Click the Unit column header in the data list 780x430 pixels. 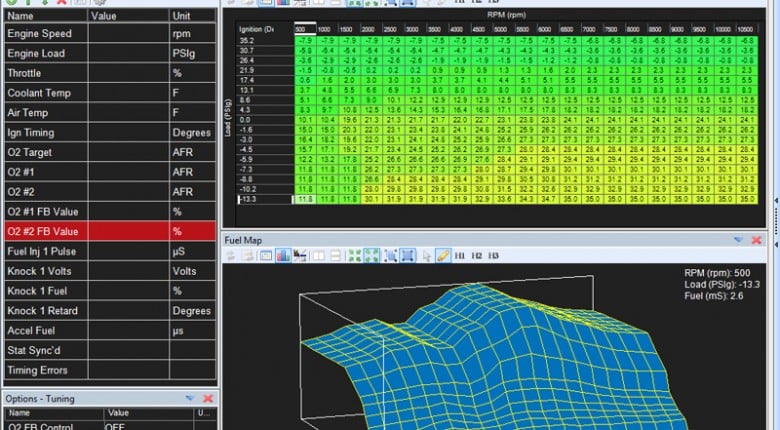pyautogui.click(x=193, y=16)
